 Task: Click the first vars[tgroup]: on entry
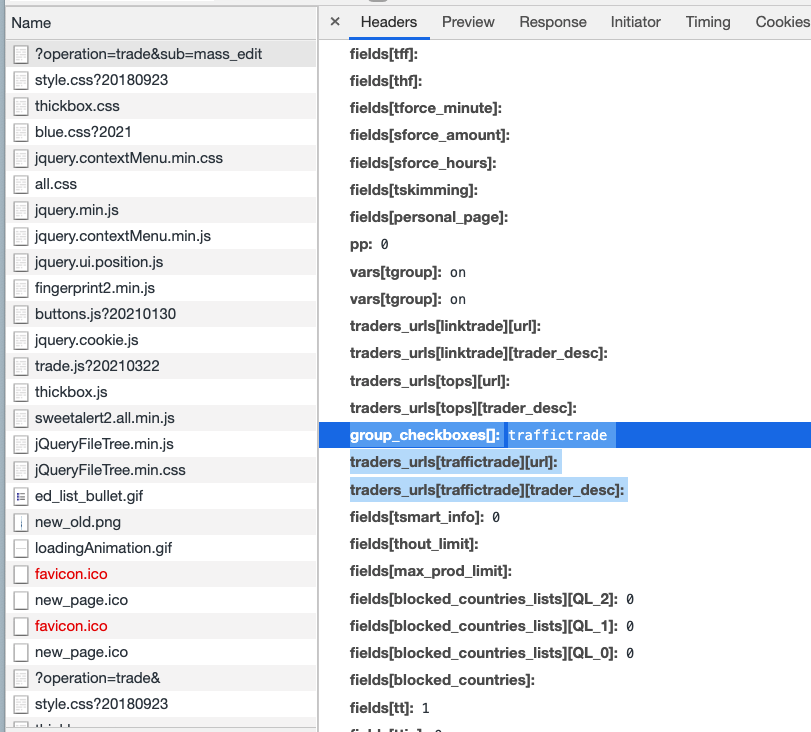(408, 272)
